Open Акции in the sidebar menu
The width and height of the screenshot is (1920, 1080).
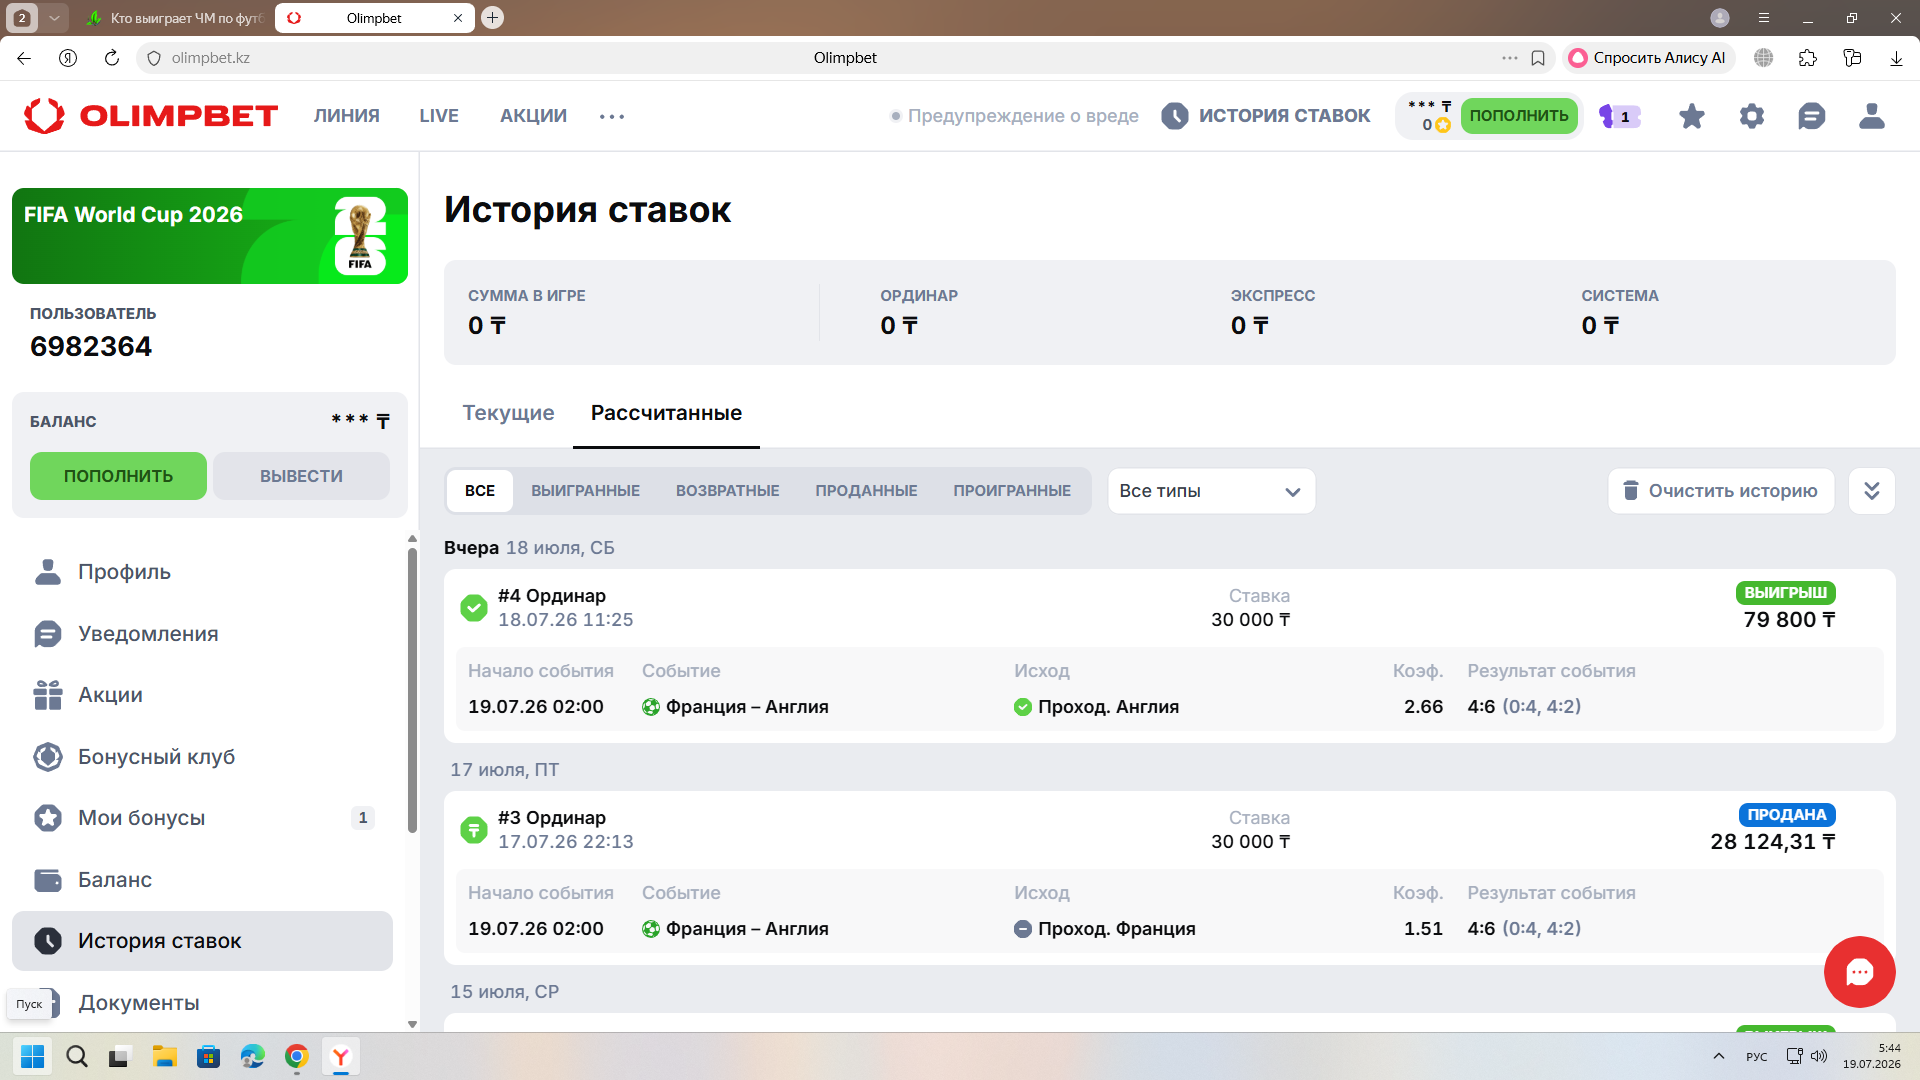[202, 695]
